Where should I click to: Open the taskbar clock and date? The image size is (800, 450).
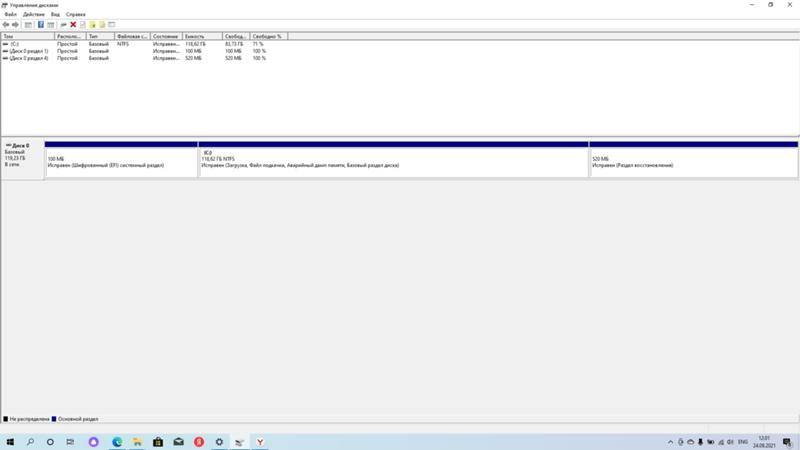coord(764,442)
